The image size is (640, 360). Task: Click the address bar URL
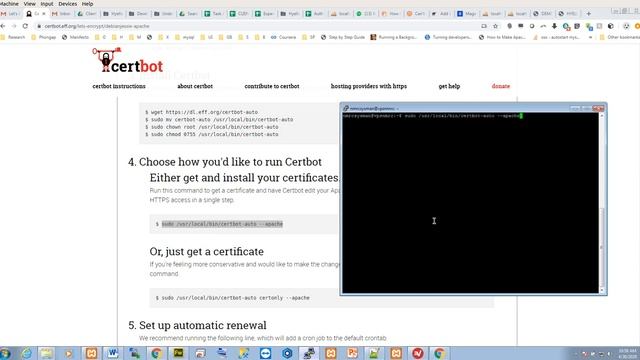coord(97,26)
